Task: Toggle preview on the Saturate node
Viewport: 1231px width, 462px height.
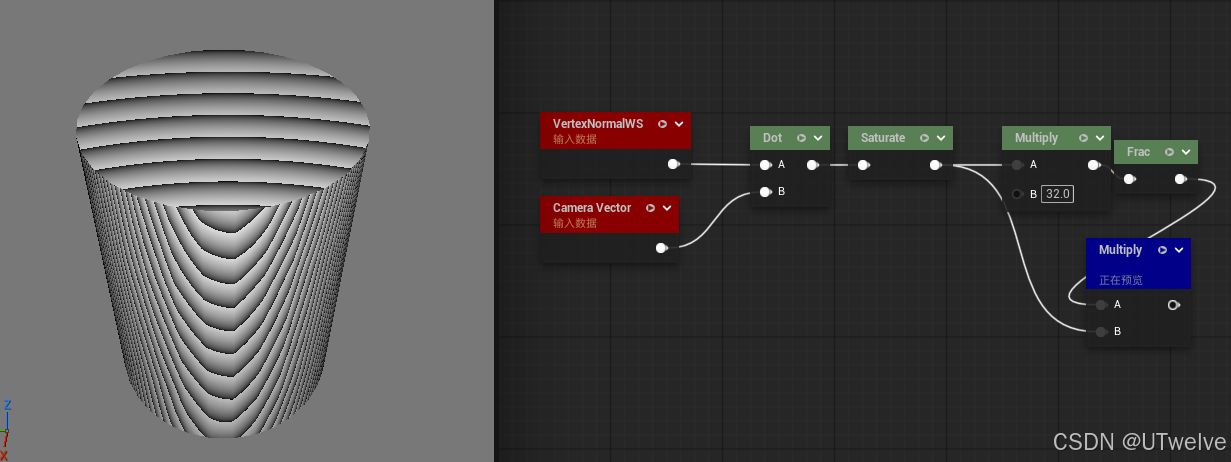Action: click(924, 138)
